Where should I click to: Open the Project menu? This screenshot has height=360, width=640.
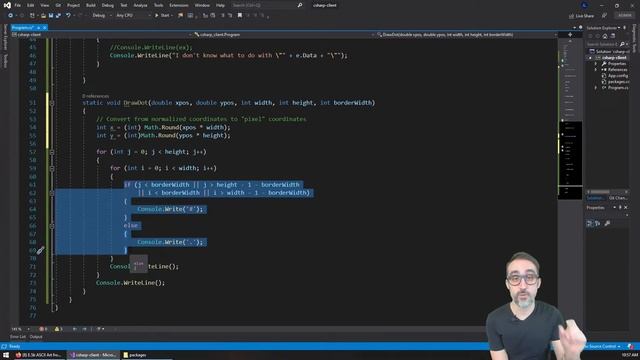(73, 5)
